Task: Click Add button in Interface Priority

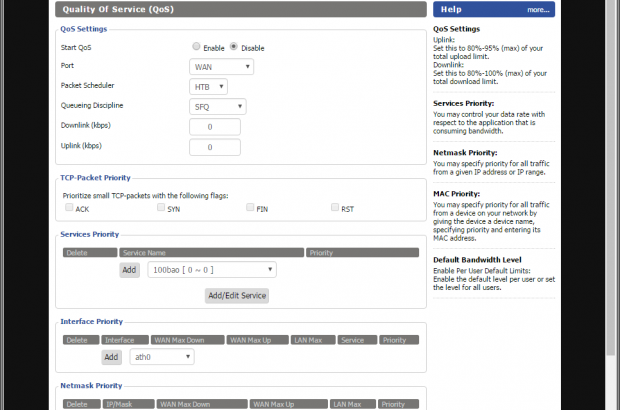Action: click(111, 357)
